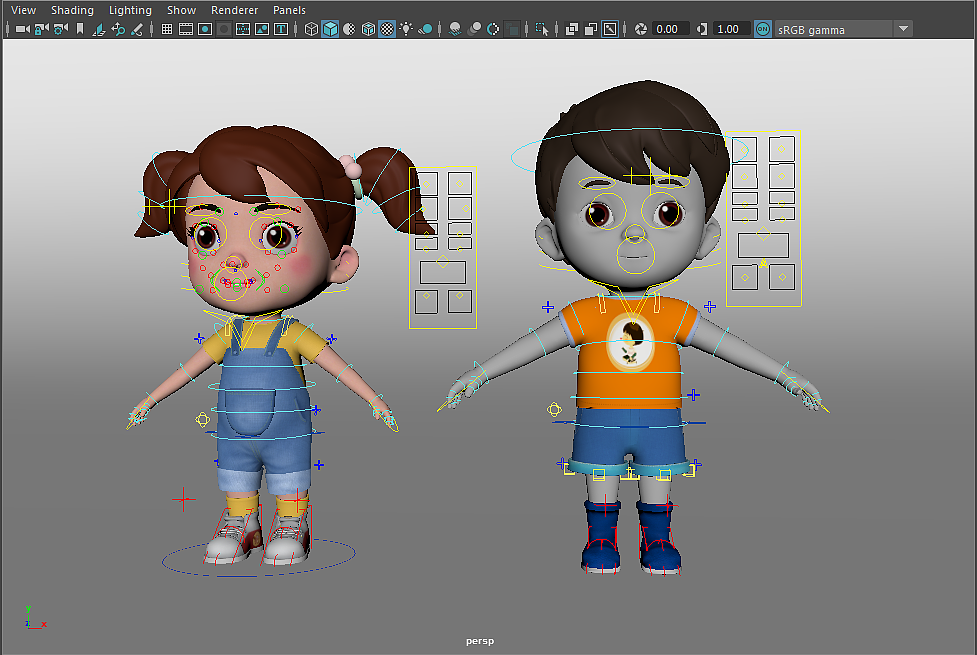This screenshot has width=977, height=655.
Task: Click the Gamma contrast icon
Action: [x=702, y=29]
